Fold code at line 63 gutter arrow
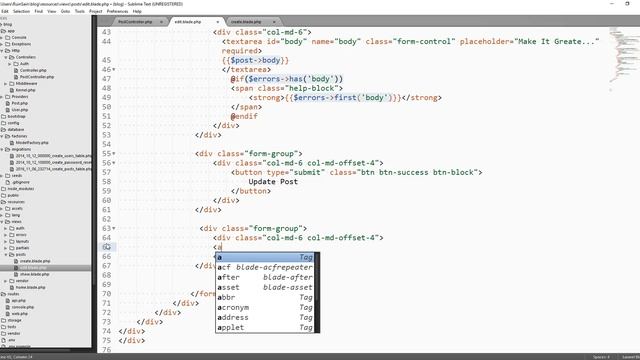 114,228
